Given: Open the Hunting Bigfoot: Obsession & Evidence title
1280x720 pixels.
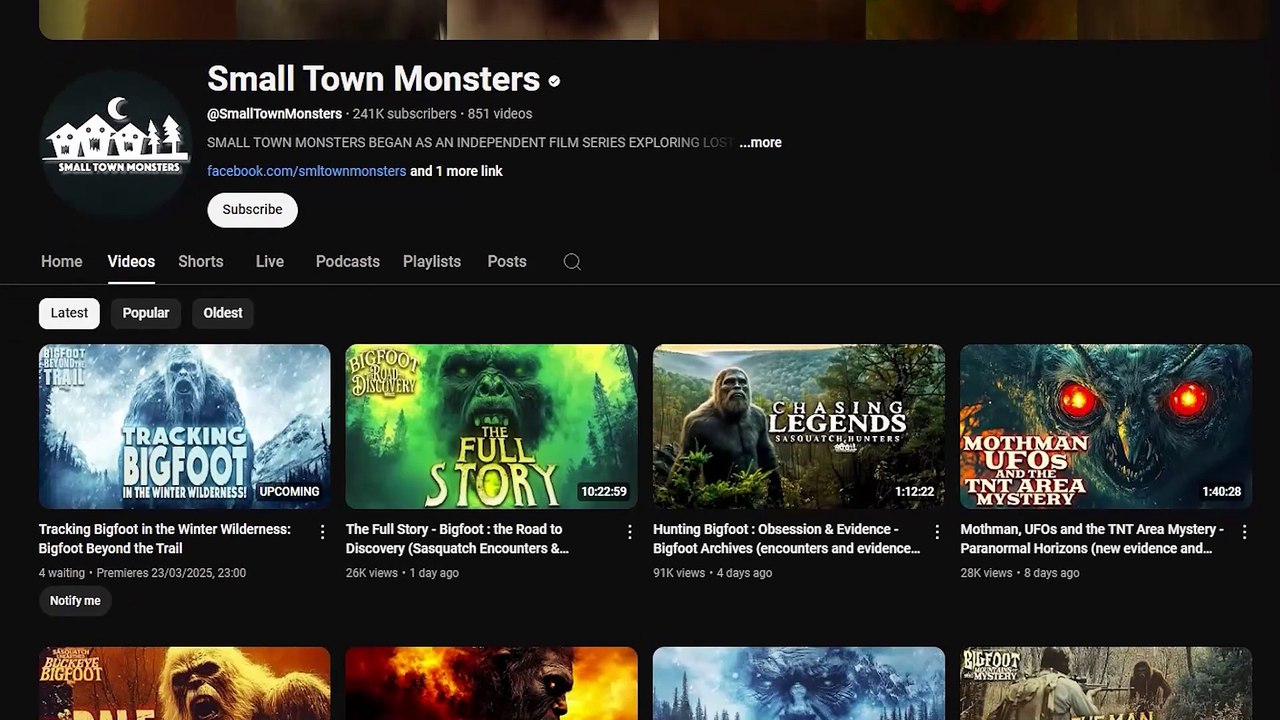Looking at the screenshot, I should click(x=786, y=539).
